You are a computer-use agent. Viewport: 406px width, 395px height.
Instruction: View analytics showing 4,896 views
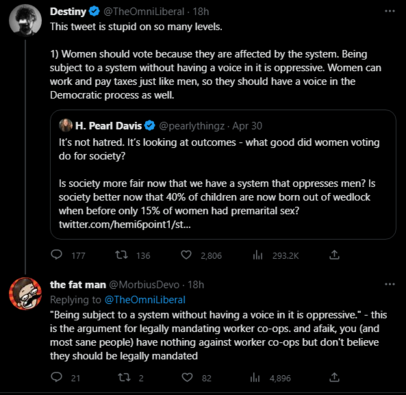tap(255, 378)
